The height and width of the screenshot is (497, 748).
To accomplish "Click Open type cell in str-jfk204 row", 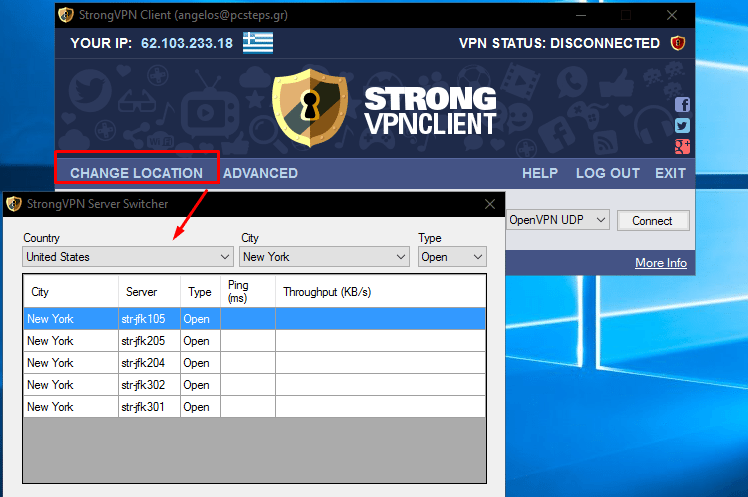I will coord(200,362).
